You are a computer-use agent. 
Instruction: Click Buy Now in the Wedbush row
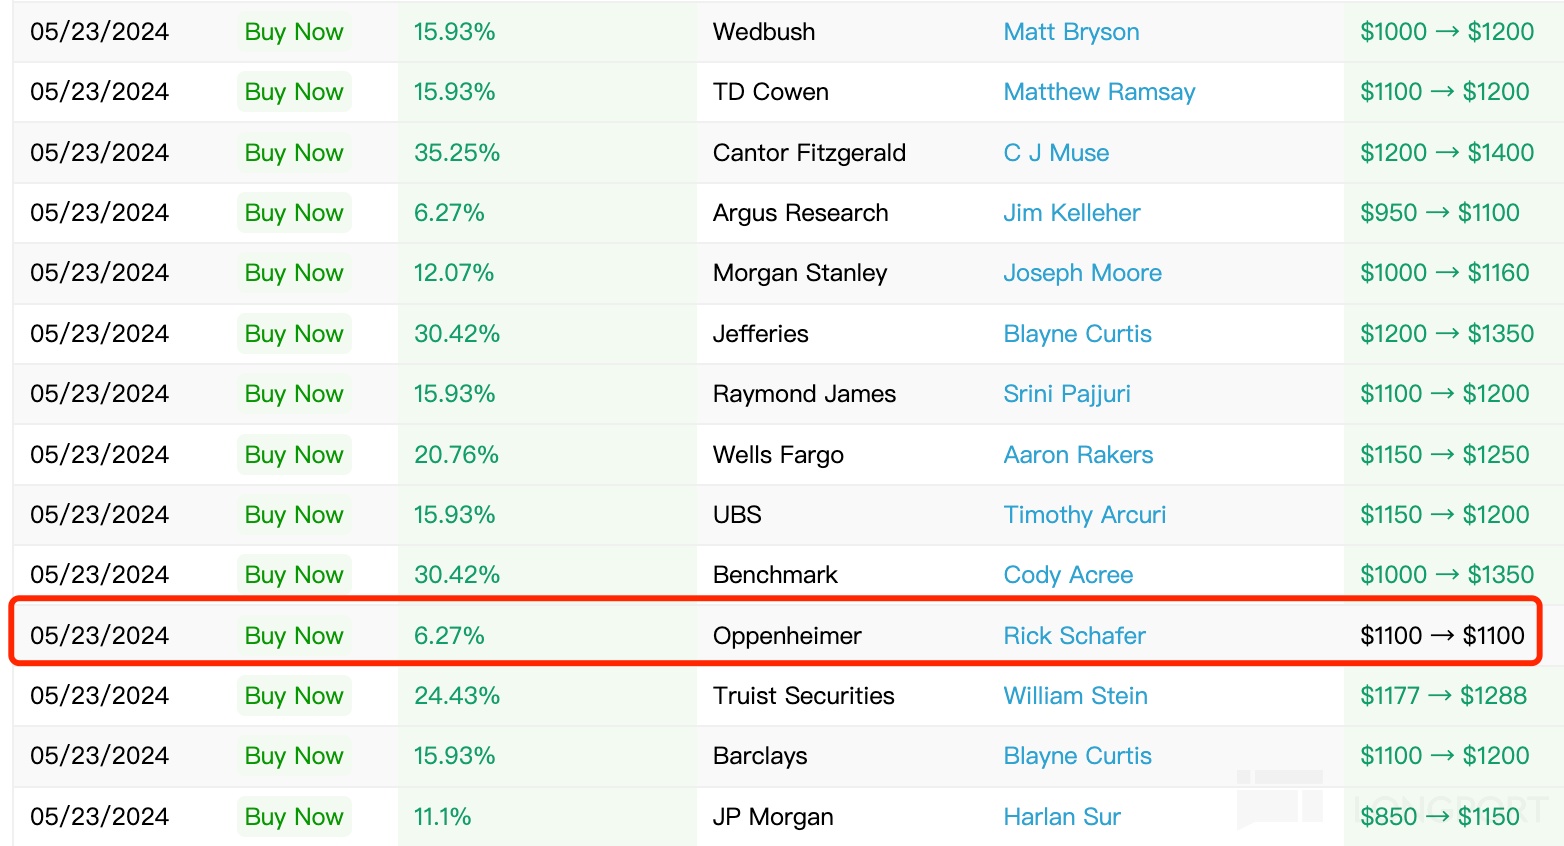pos(294,32)
